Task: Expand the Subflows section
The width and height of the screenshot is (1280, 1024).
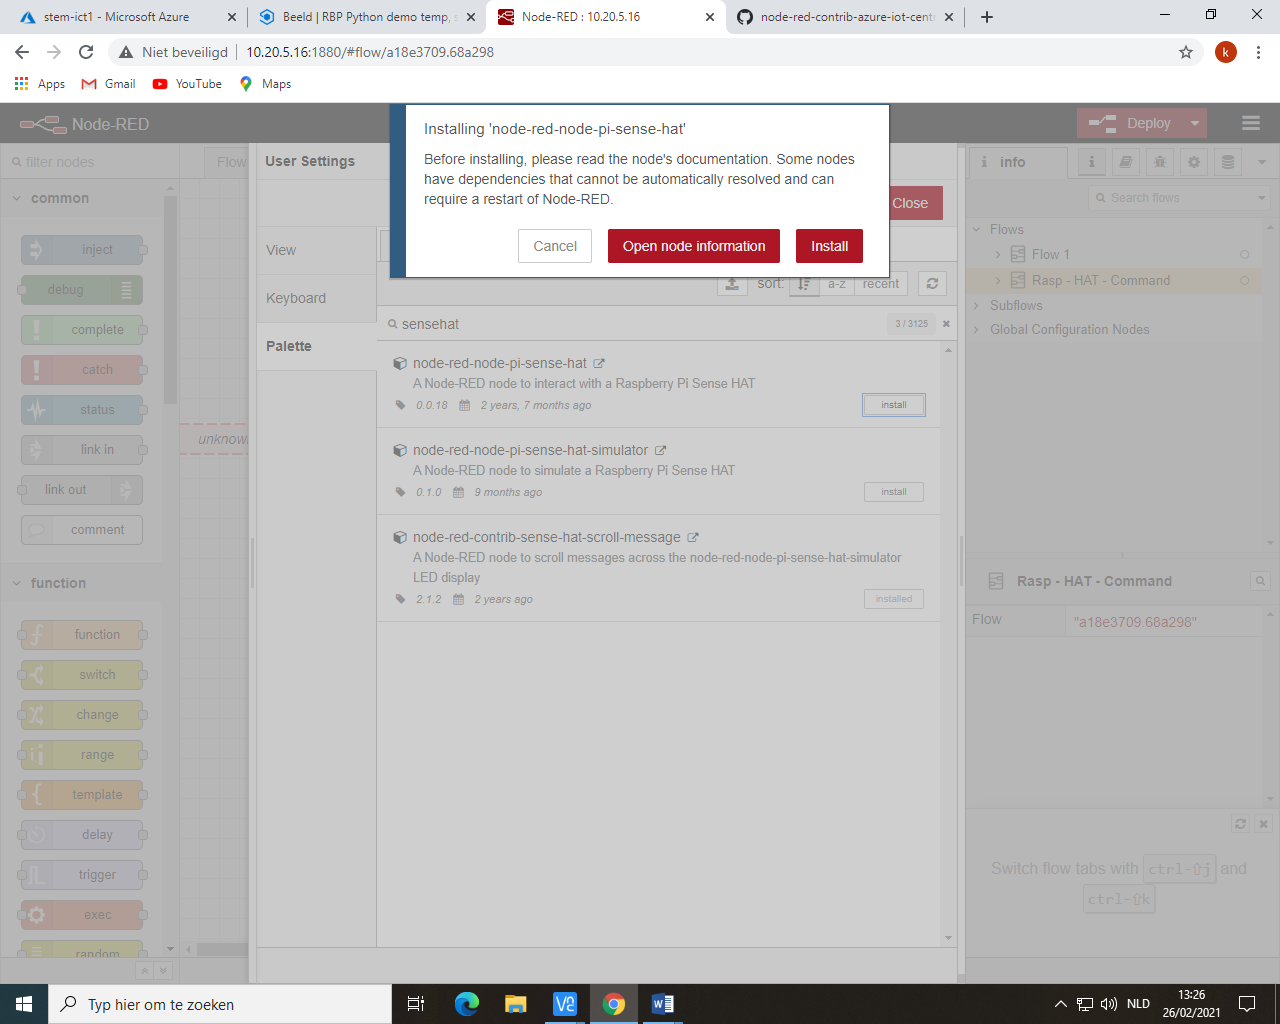Action: tap(977, 305)
